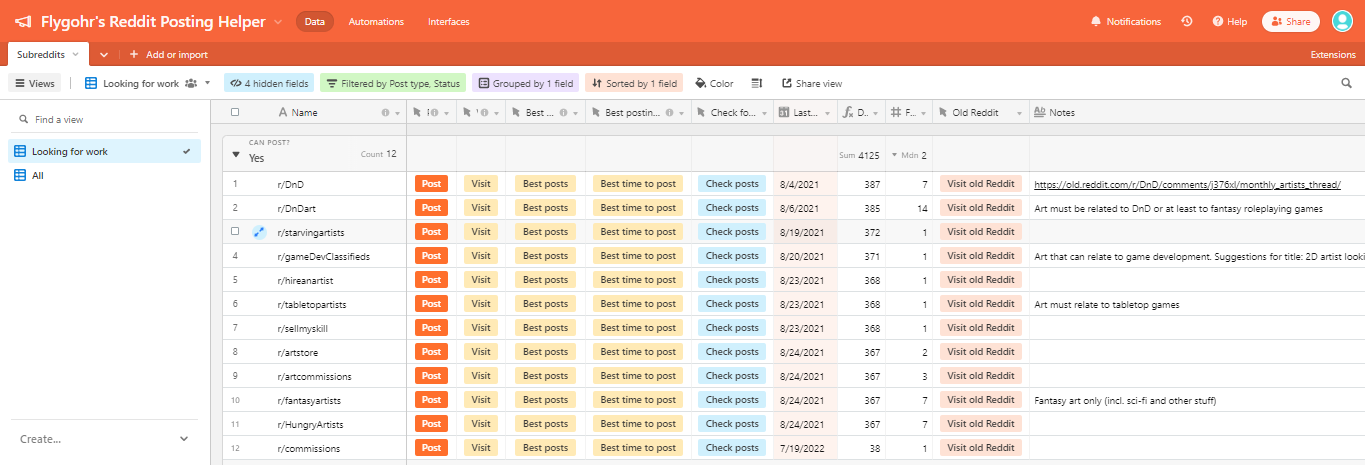Click Visit old Reddit for r/commissions
1365x465 pixels.
click(981, 448)
